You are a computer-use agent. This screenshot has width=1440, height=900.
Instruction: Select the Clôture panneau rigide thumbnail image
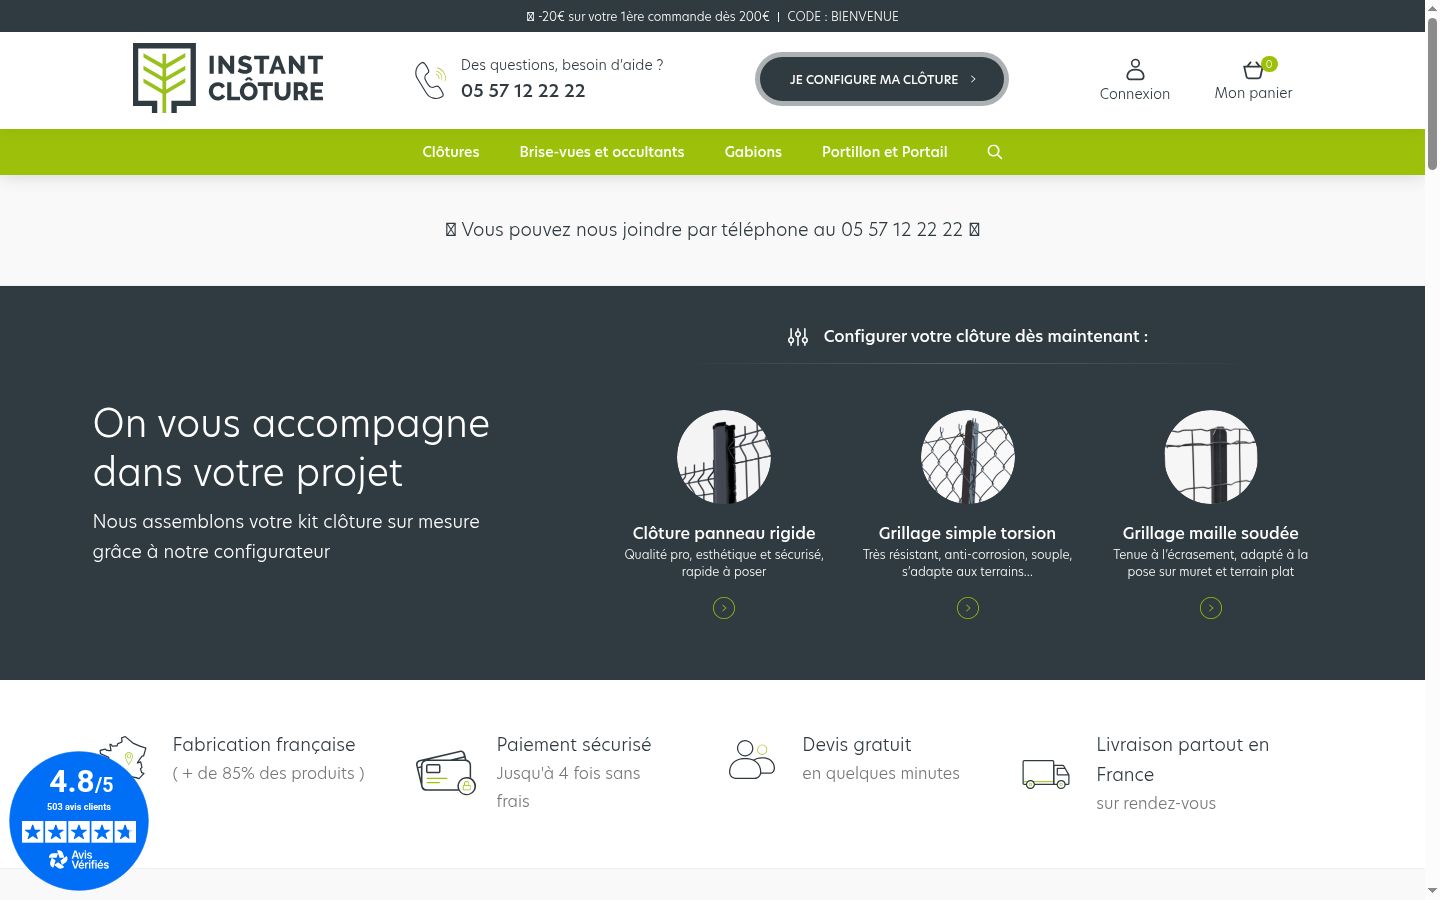click(724, 457)
